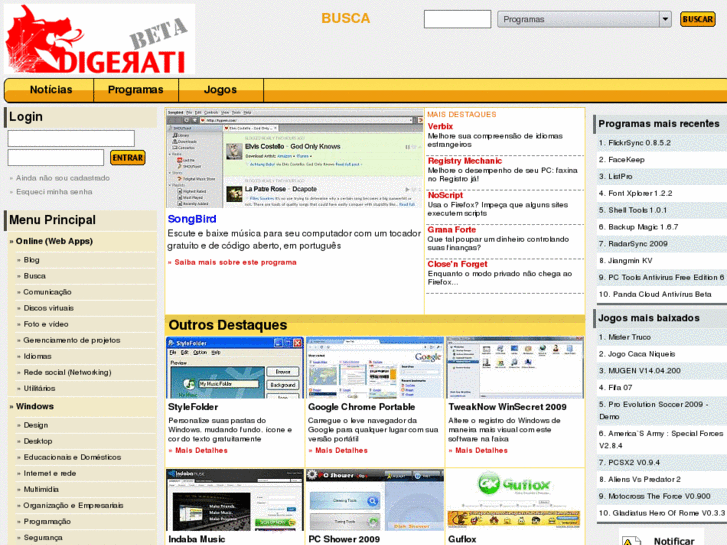Screen dimensions: 727x545
Task: Open the Windows menu section
Action: pos(35,406)
